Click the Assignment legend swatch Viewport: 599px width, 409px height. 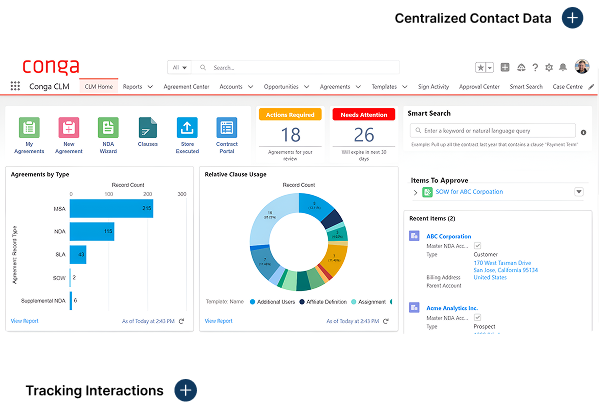(x=353, y=302)
